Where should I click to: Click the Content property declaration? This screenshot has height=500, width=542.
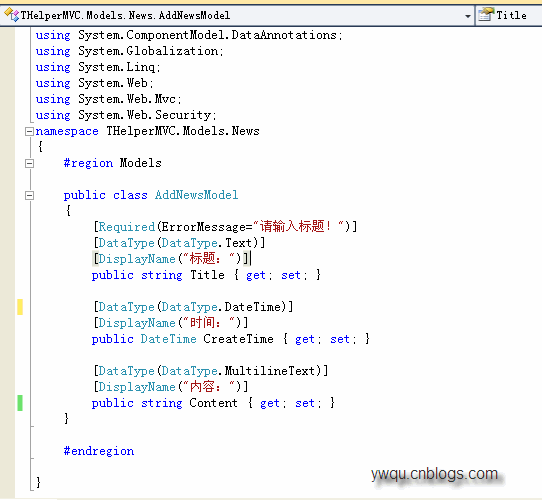213,403
